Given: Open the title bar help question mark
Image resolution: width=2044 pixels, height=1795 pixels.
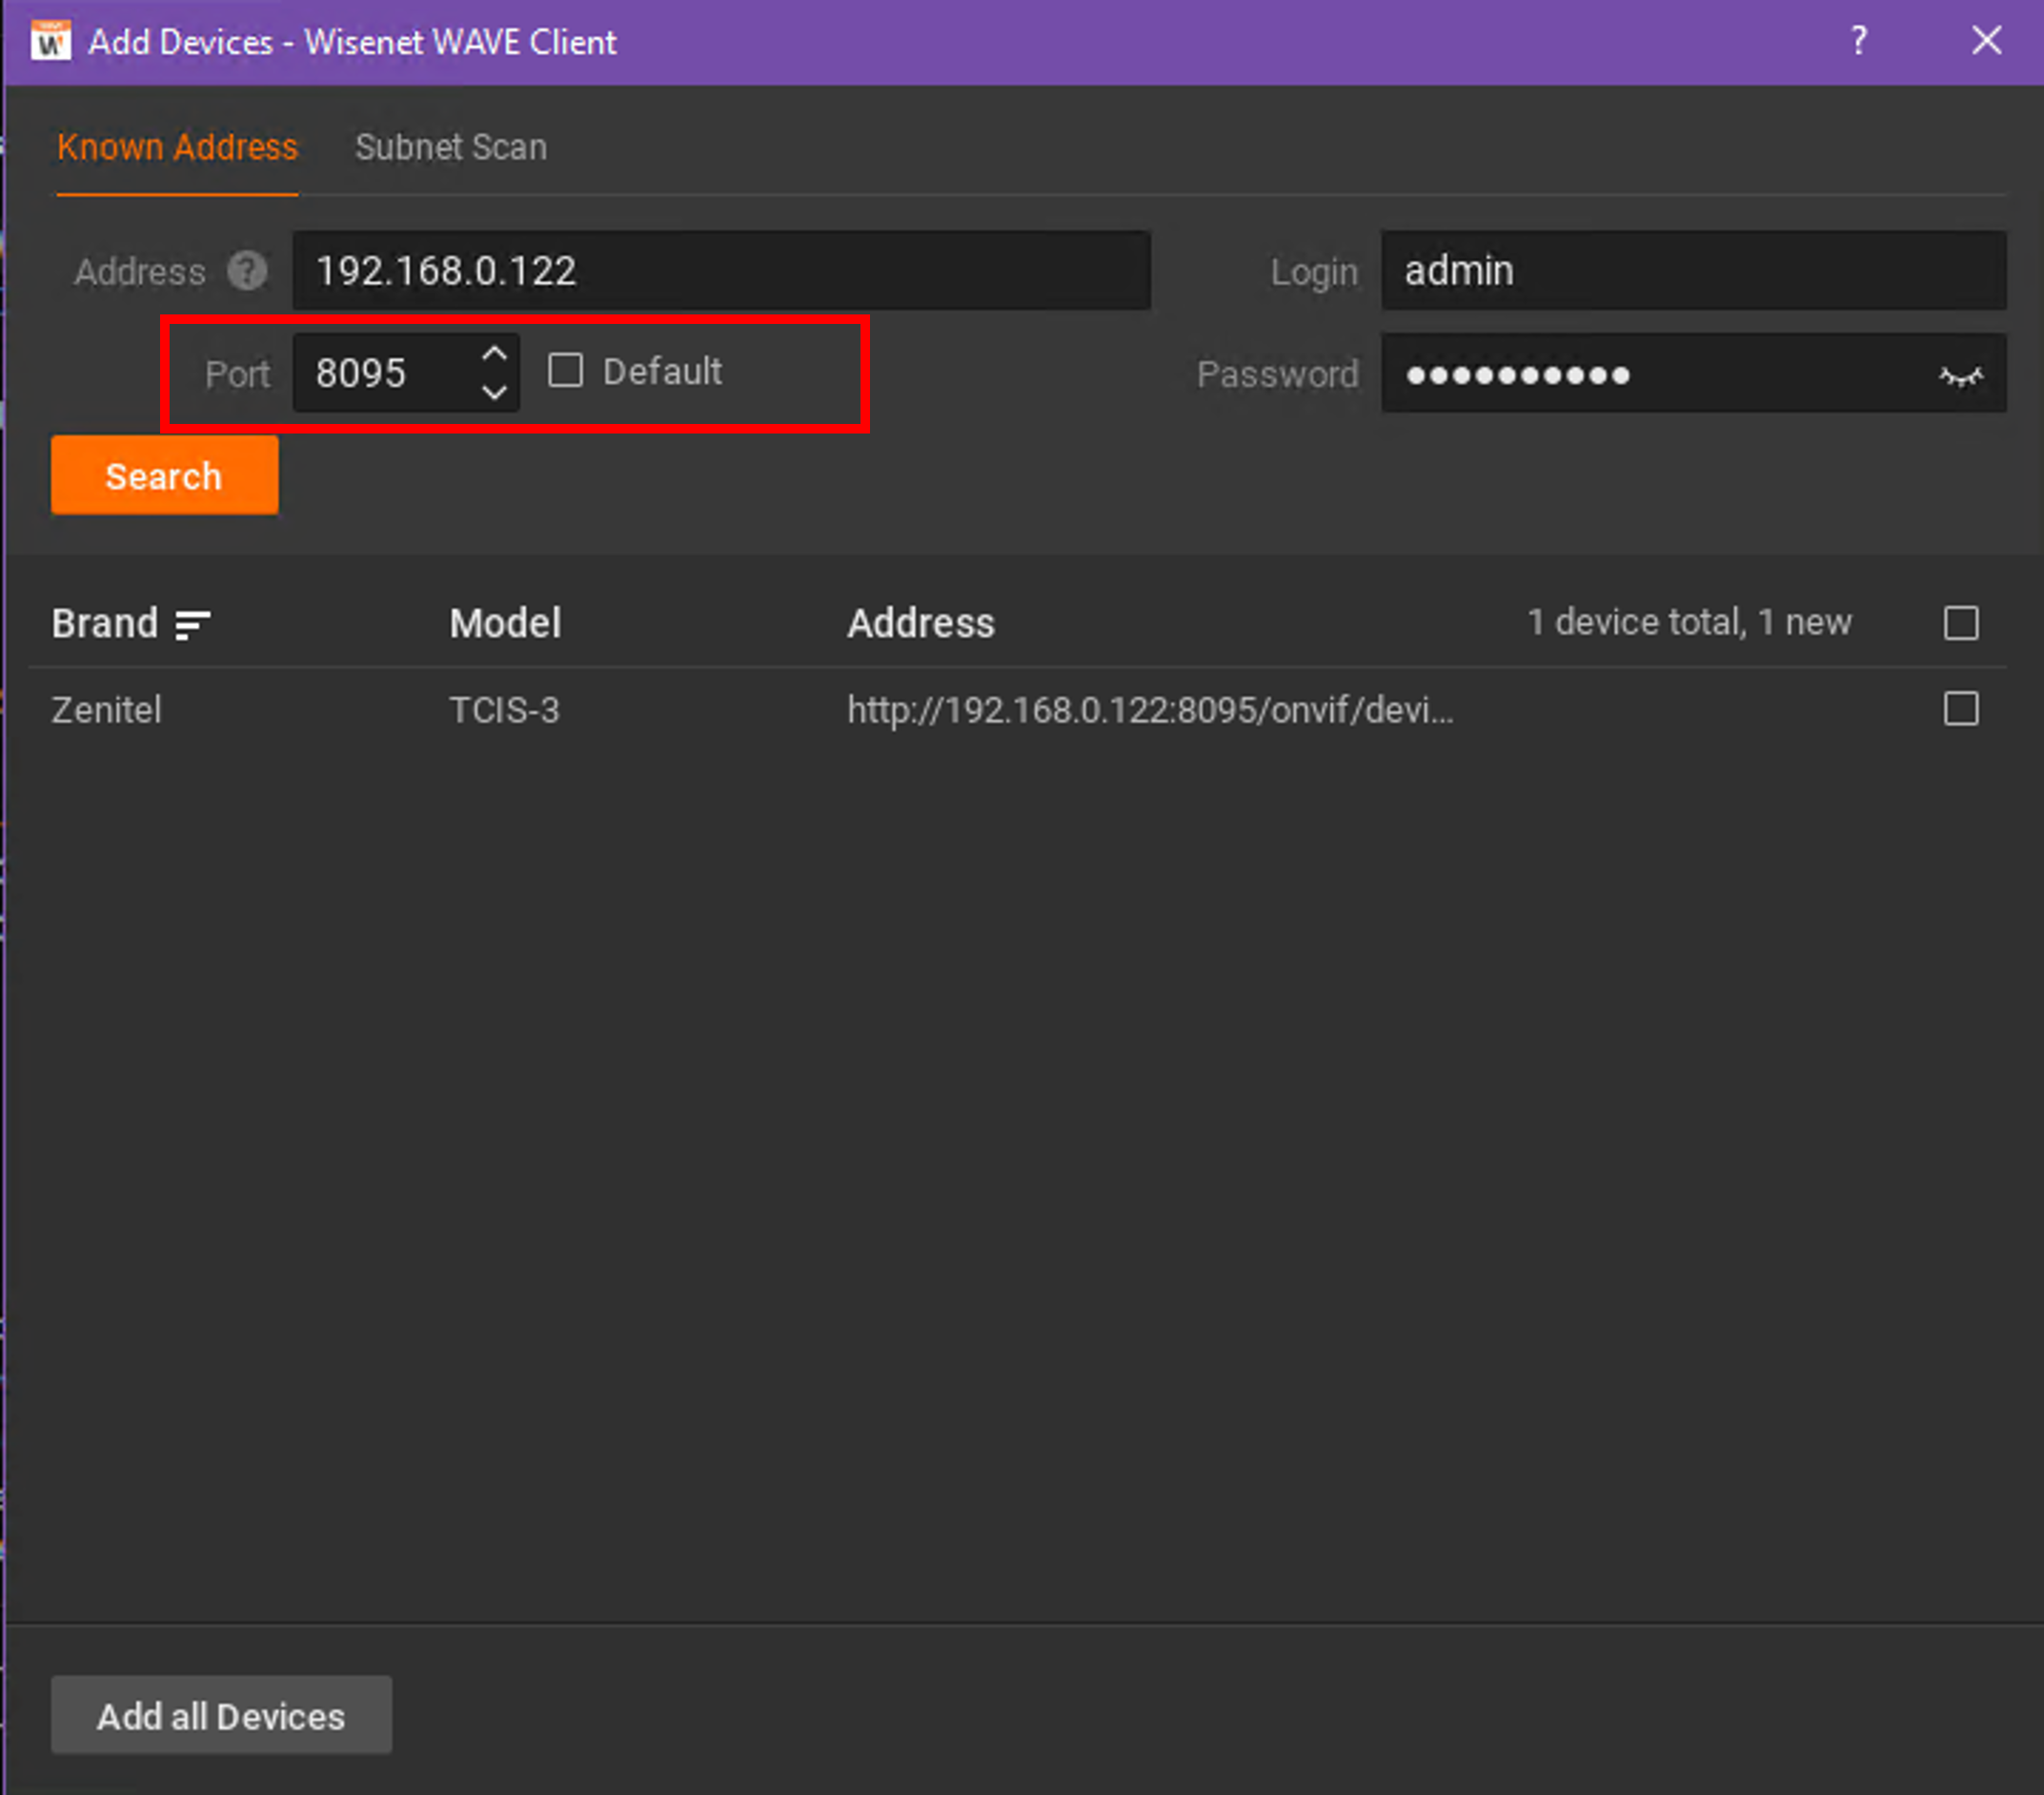Looking at the screenshot, I should [x=1858, y=41].
